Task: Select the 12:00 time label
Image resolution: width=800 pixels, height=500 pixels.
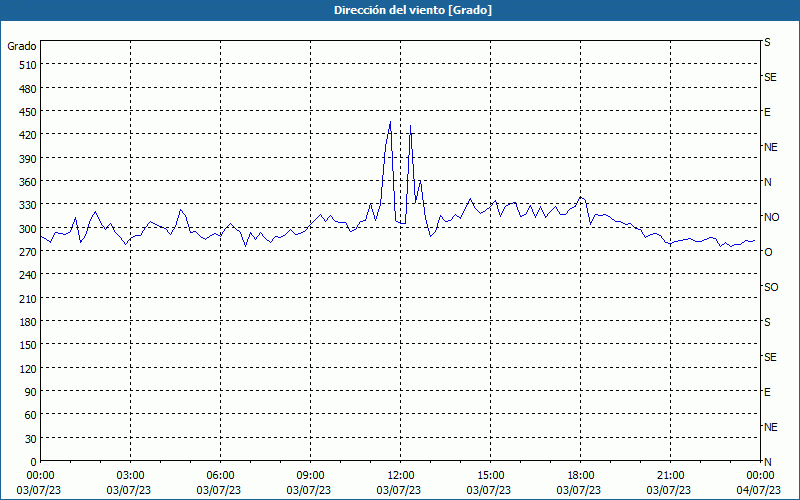Action: tap(401, 476)
